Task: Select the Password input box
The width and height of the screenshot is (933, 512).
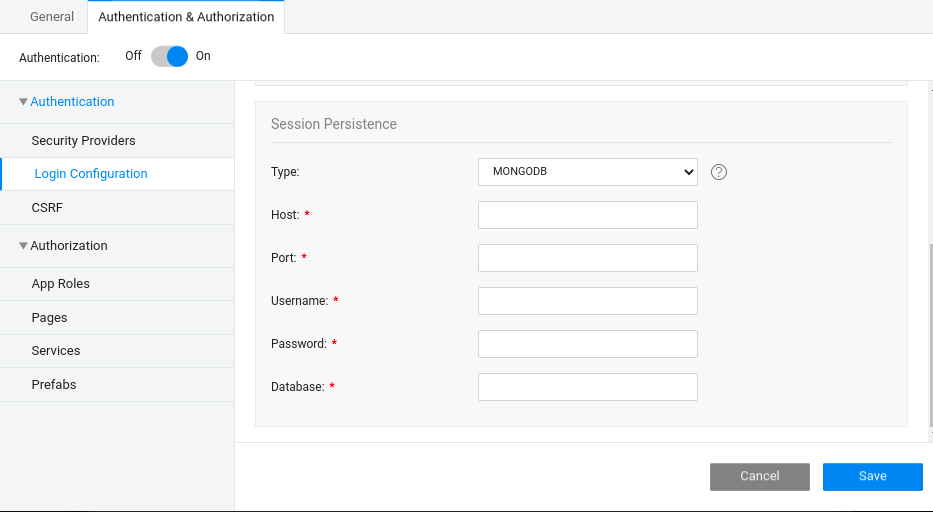Action: click(x=587, y=344)
